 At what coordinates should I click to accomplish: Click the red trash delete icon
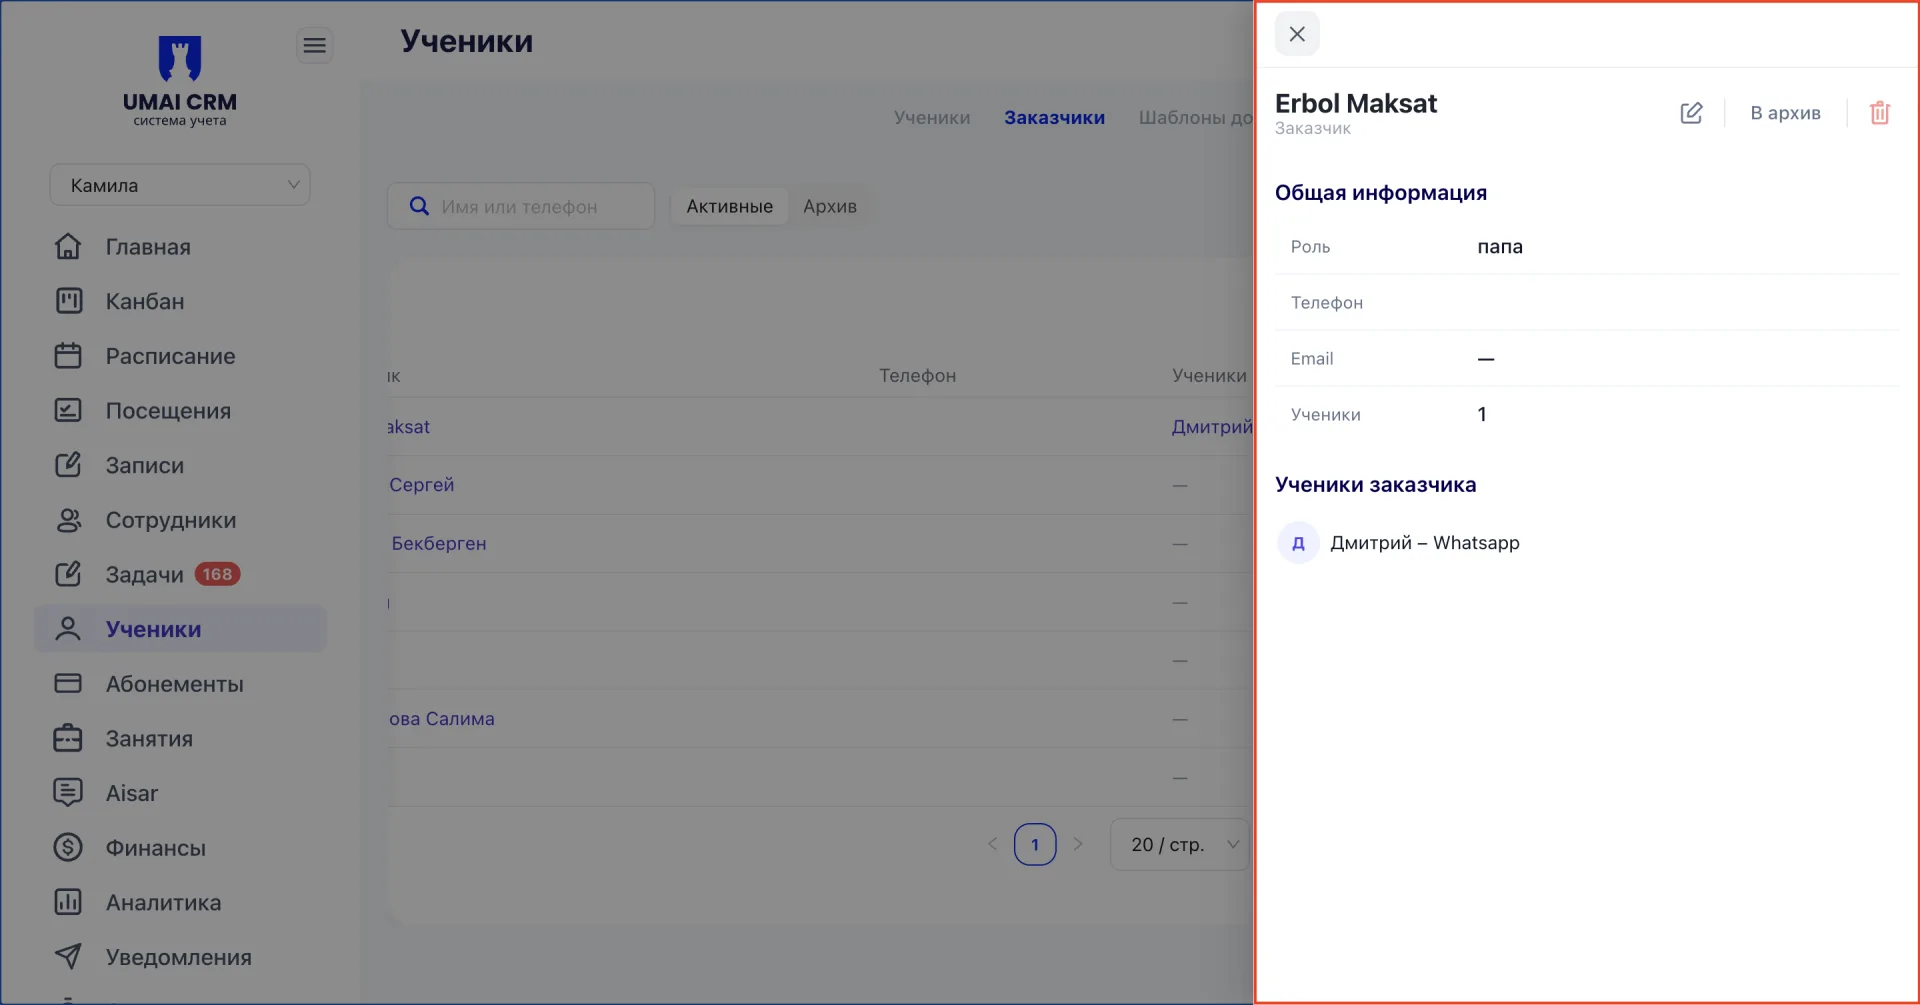point(1880,113)
